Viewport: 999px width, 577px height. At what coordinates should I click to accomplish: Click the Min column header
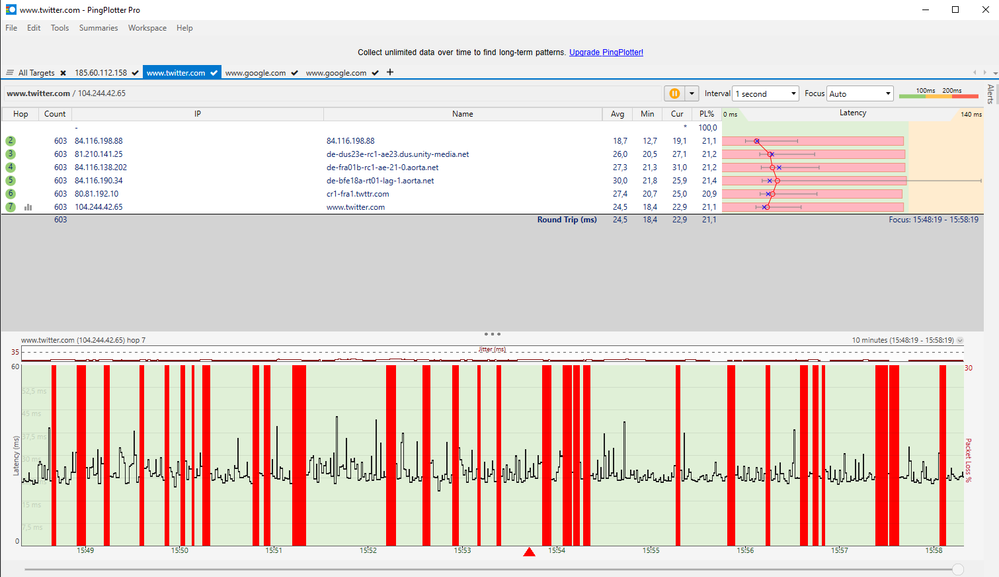pos(647,114)
